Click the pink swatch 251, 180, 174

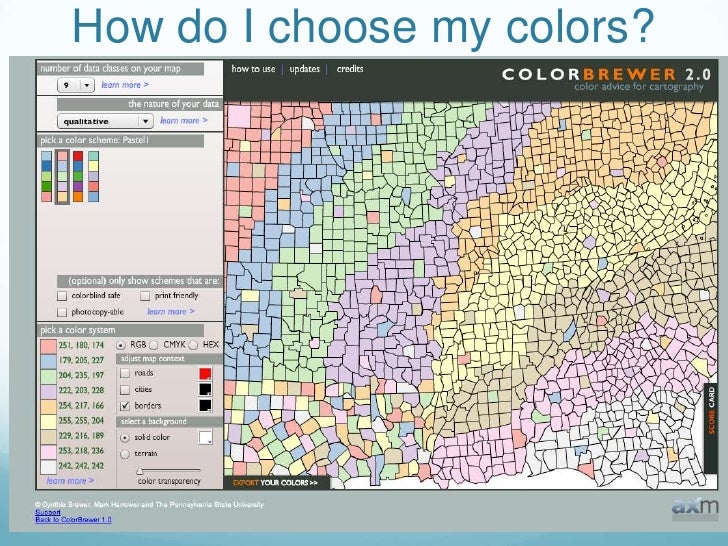click(48, 346)
